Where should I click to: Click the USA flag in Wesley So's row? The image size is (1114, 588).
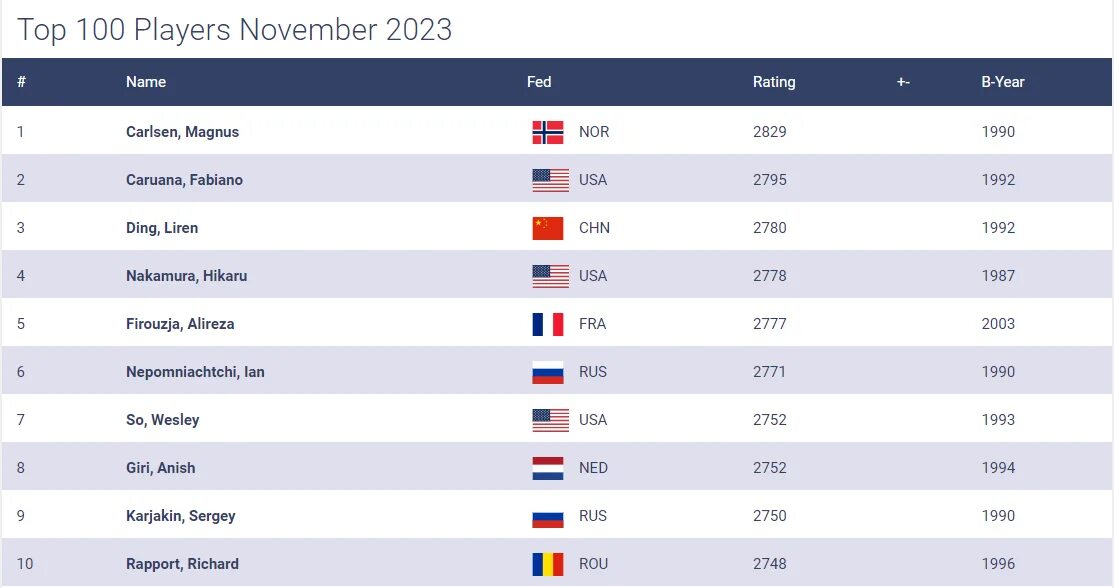(551, 420)
